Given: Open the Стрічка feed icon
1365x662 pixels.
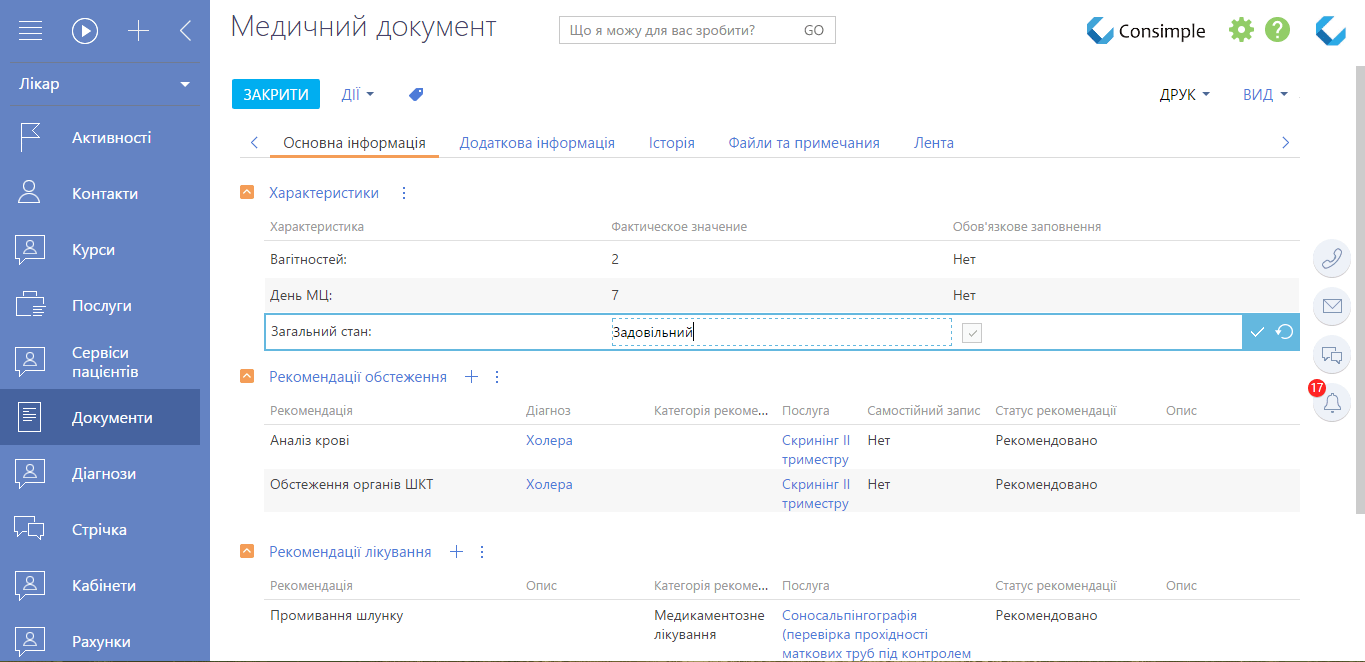Looking at the screenshot, I should click(30, 530).
